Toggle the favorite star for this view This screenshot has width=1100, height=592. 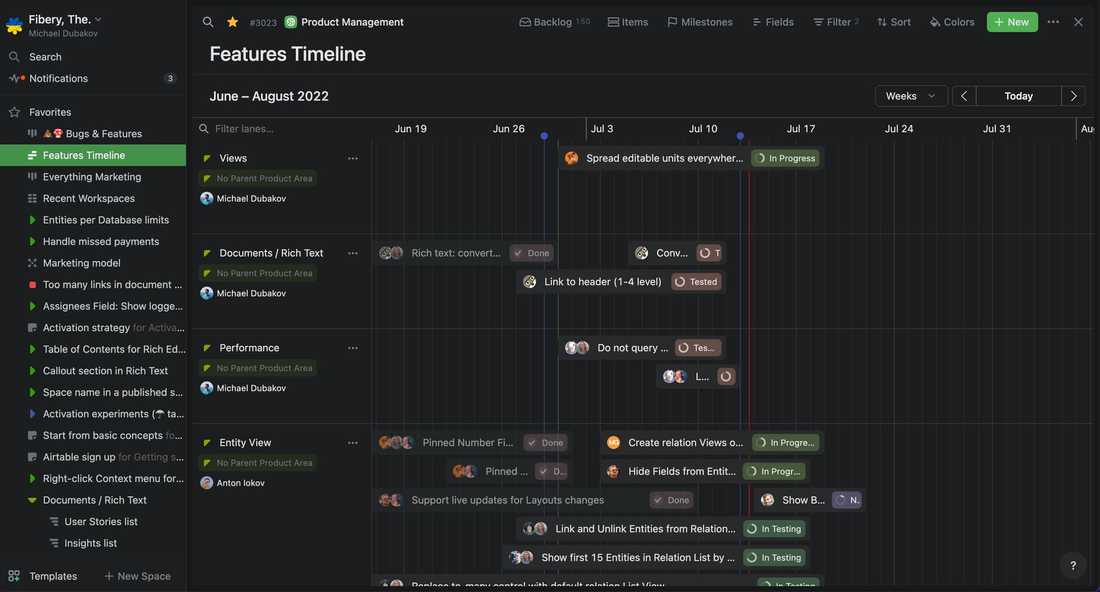point(233,22)
